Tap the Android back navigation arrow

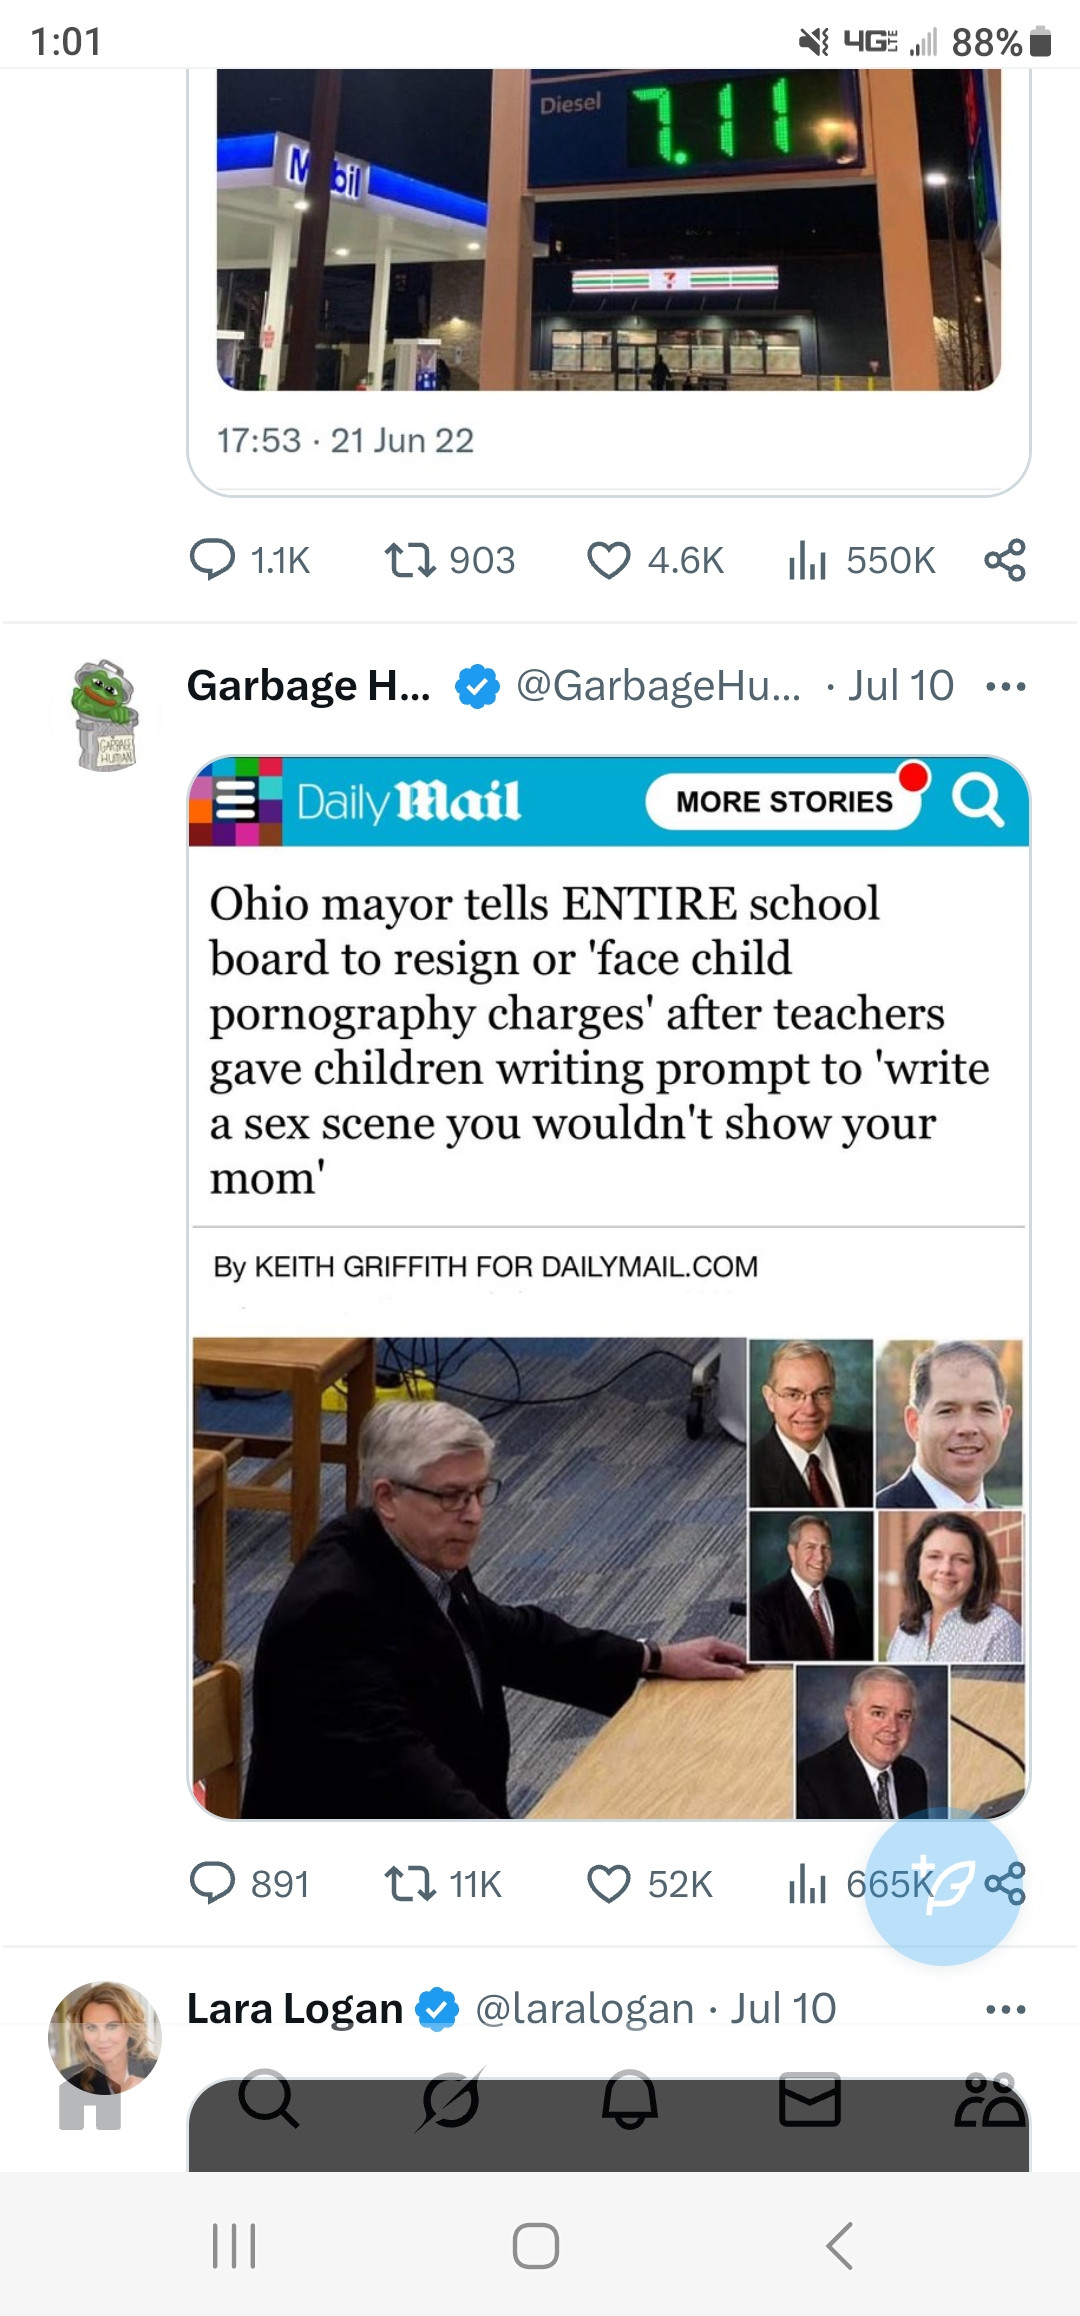coord(840,2246)
